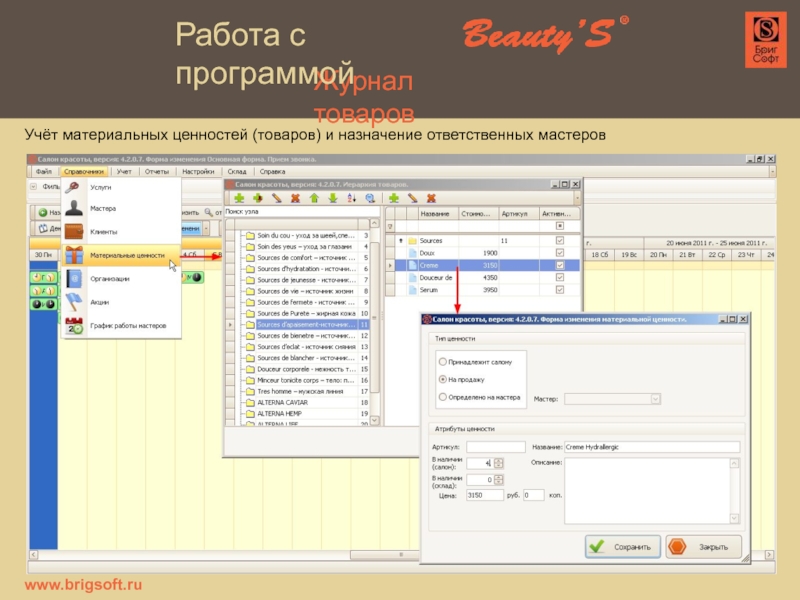Viewport: 800px width, 600px height.
Task: Click the second pencil edit-item icon
Action: [412, 198]
